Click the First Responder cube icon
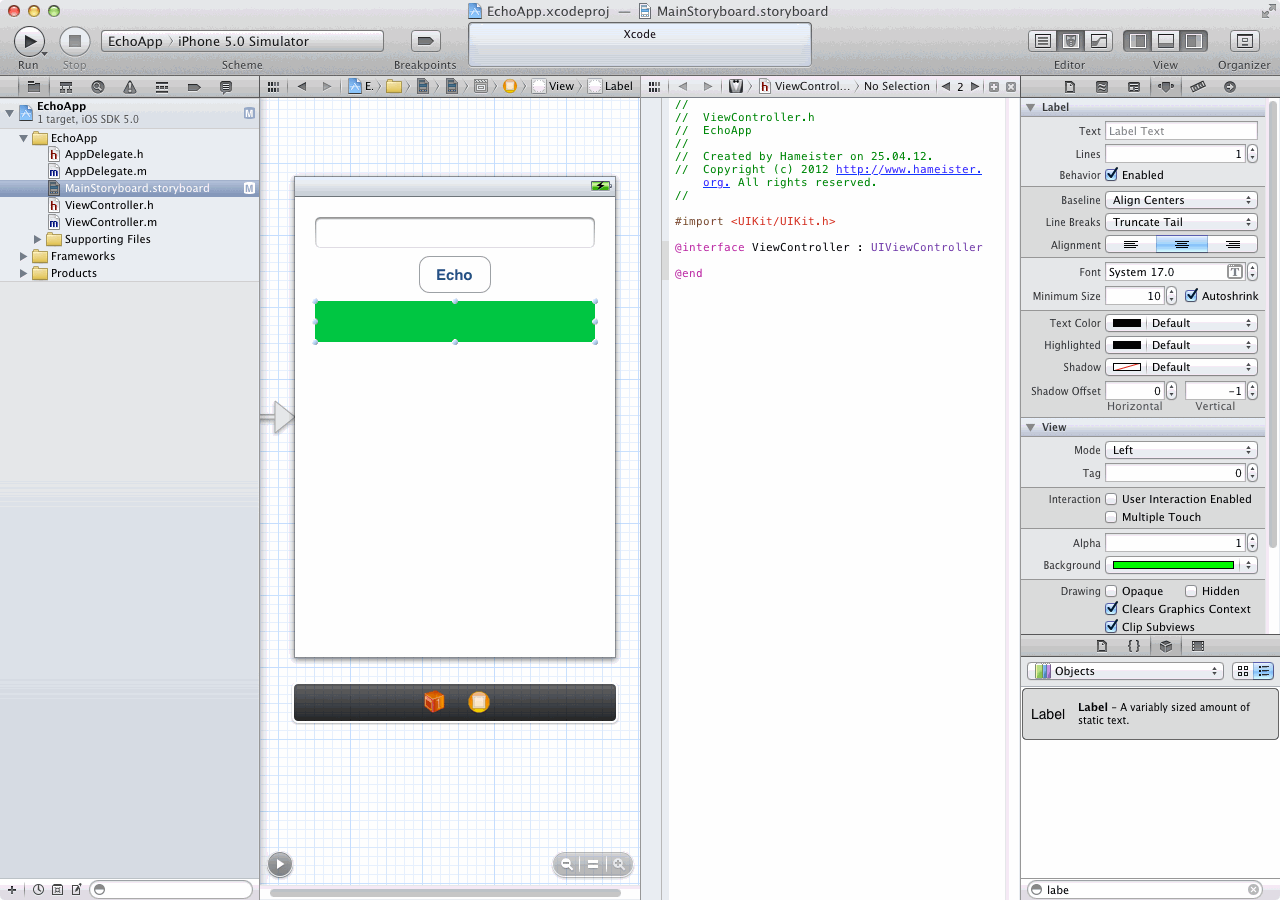The width and height of the screenshot is (1280, 900). point(434,702)
